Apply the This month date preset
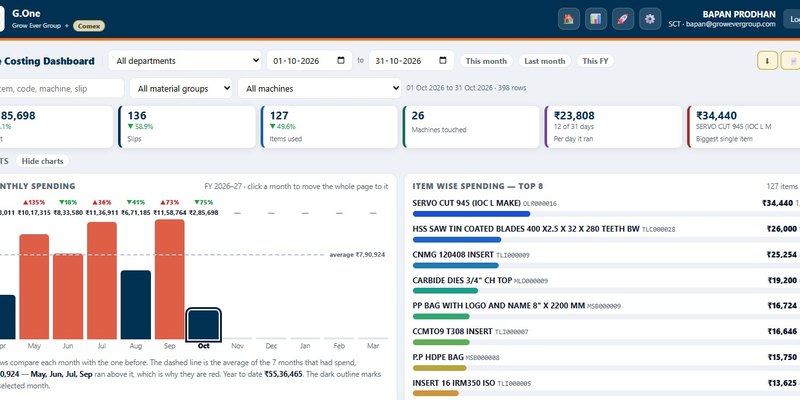The height and width of the screenshot is (400, 800). (x=486, y=61)
